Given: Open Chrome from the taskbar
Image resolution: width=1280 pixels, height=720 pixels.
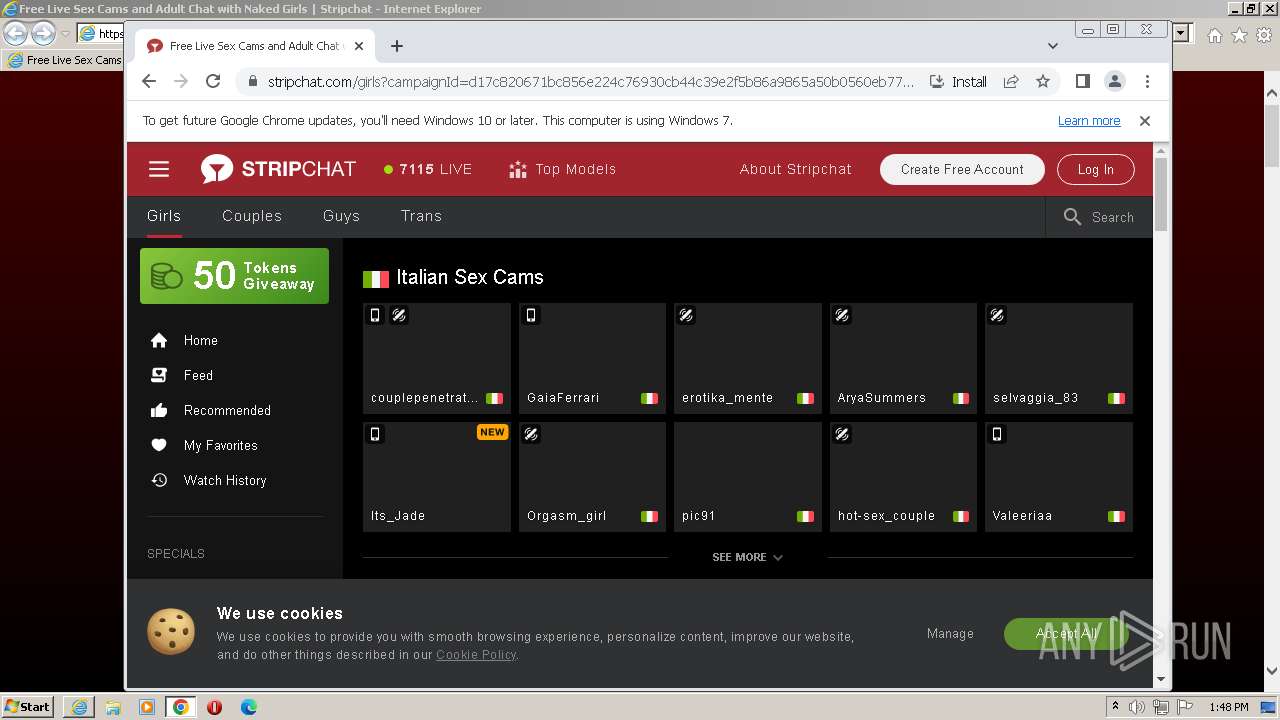Looking at the screenshot, I should coord(180,707).
